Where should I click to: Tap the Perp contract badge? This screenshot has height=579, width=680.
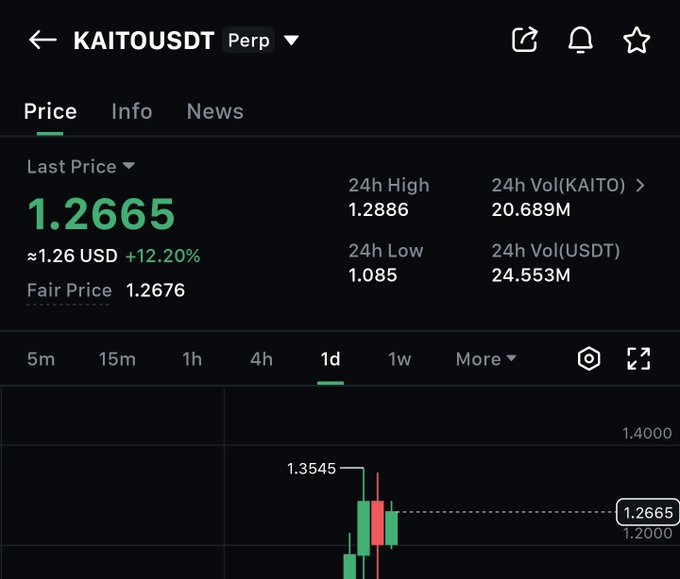coord(248,40)
